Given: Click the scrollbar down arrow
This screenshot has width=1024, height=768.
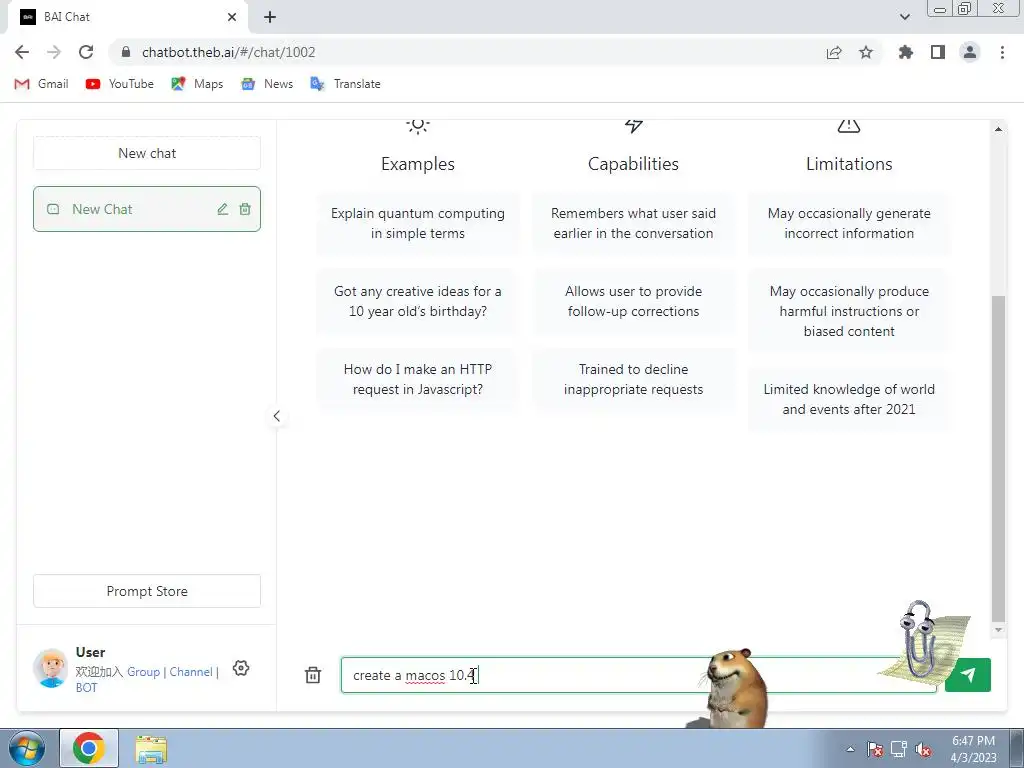Looking at the screenshot, I should click(998, 630).
